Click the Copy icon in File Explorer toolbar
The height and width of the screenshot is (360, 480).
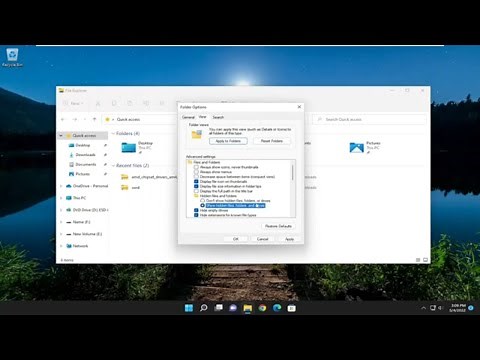point(114,103)
